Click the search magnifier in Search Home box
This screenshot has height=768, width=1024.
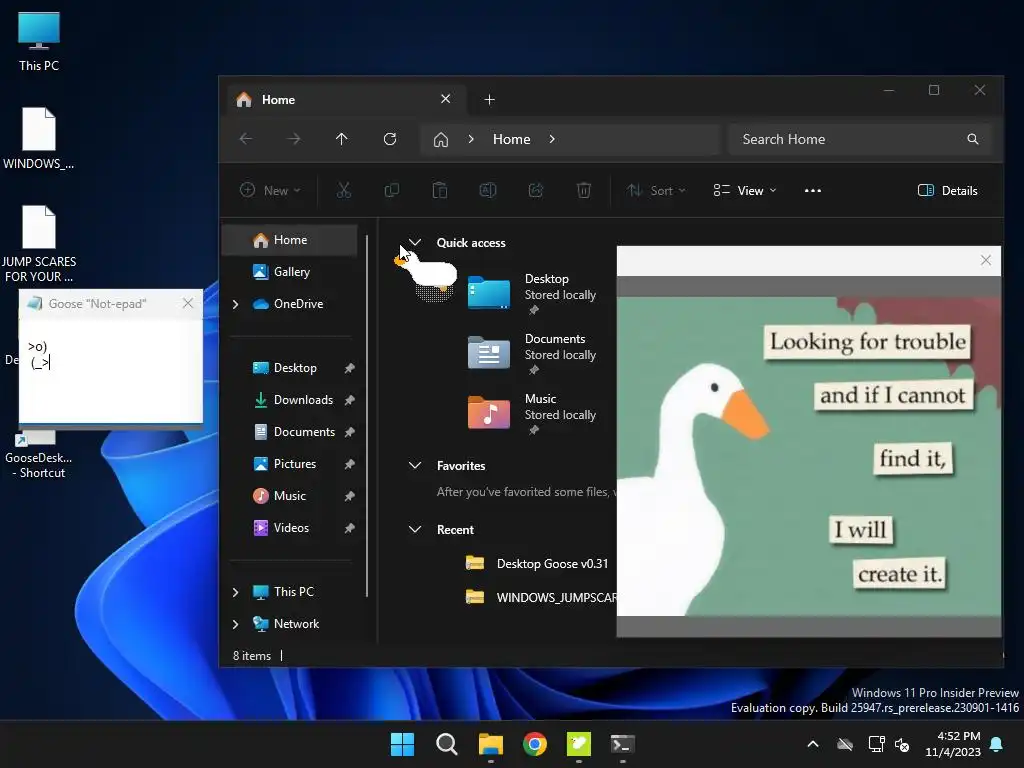(972, 139)
